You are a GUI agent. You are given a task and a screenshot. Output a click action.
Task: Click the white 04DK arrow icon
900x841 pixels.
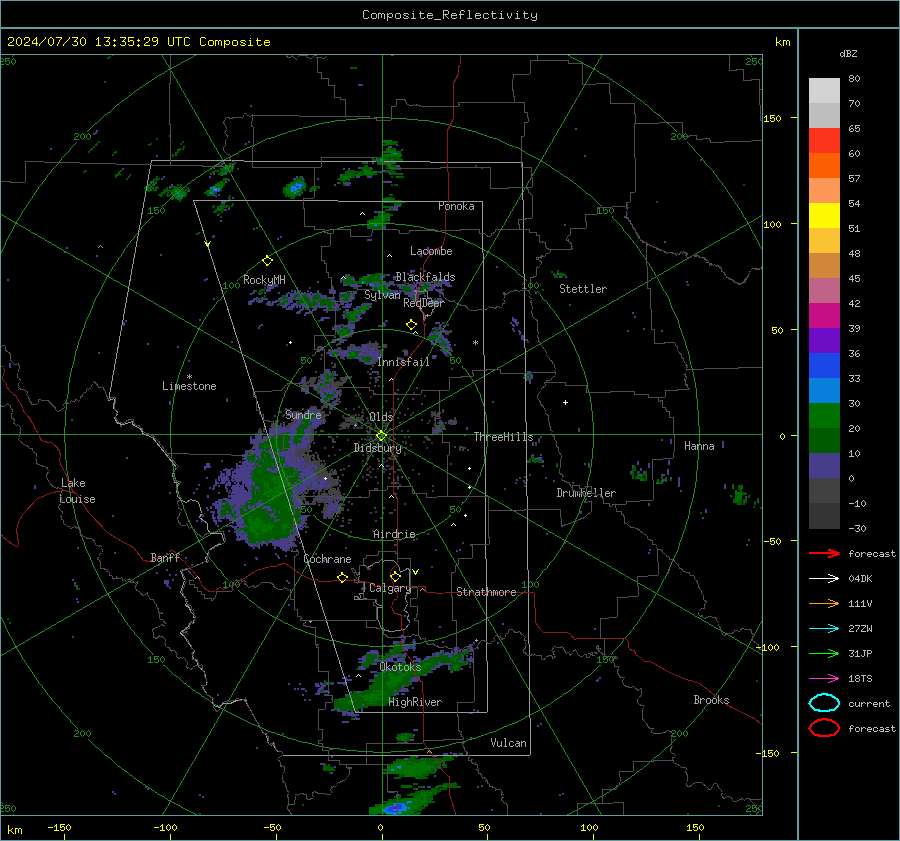824,579
